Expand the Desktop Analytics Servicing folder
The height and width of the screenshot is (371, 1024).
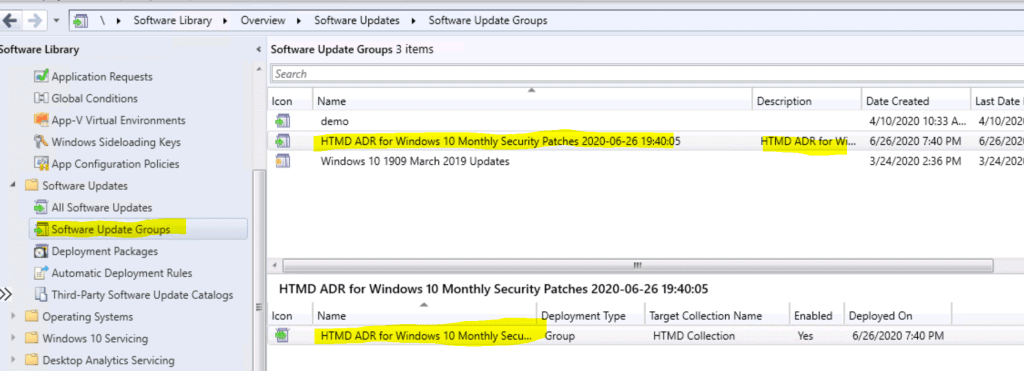click(x=14, y=360)
